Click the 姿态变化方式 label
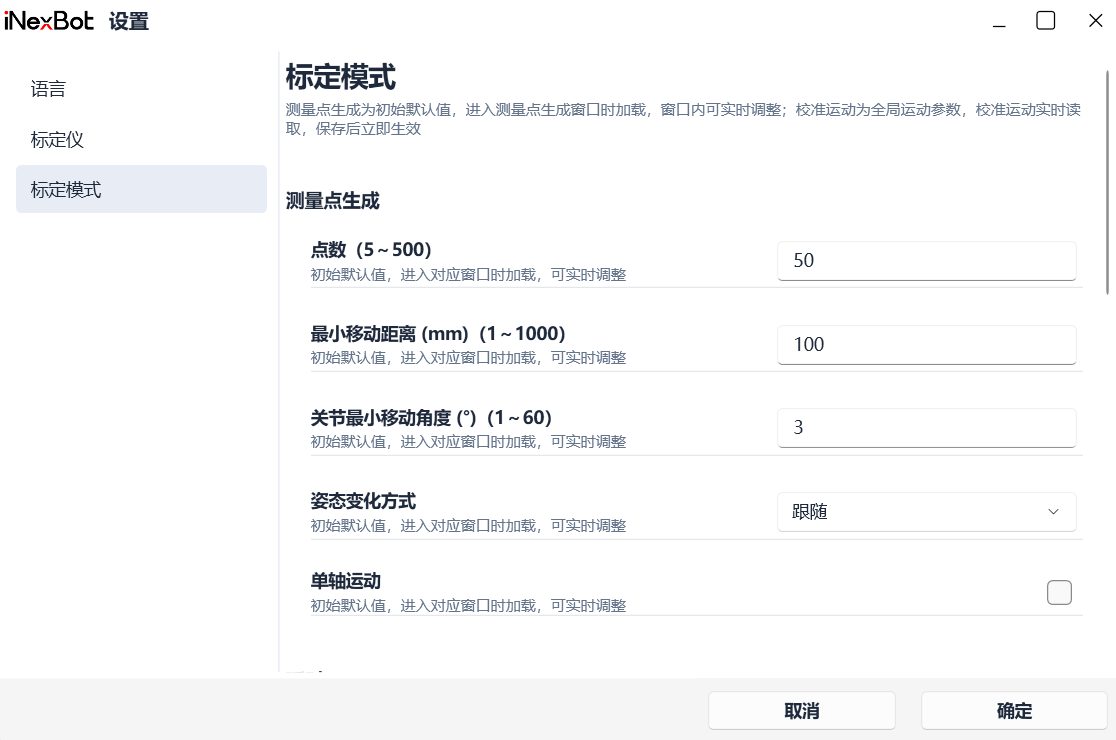The image size is (1116, 740). click(x=363, y=501)
